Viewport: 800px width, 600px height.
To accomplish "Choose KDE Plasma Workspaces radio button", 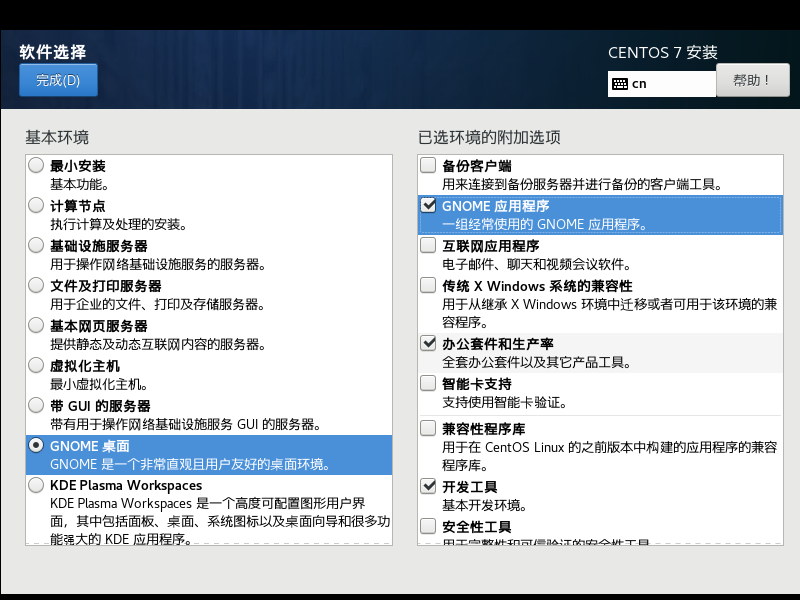I will 36,485.
